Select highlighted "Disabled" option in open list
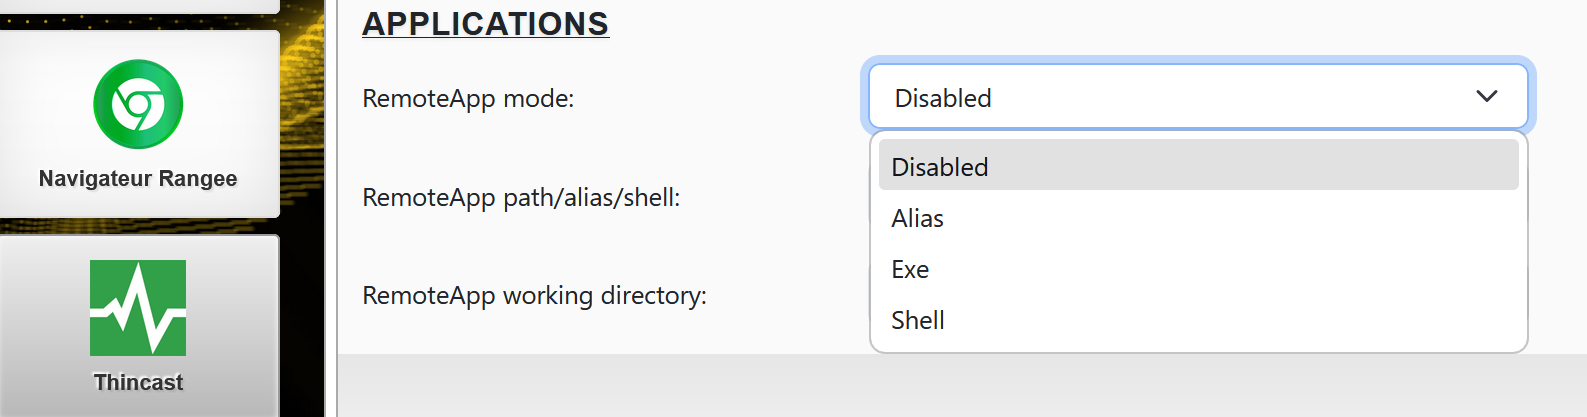This screenshot has width=1587, height=417. [1198, 166]
